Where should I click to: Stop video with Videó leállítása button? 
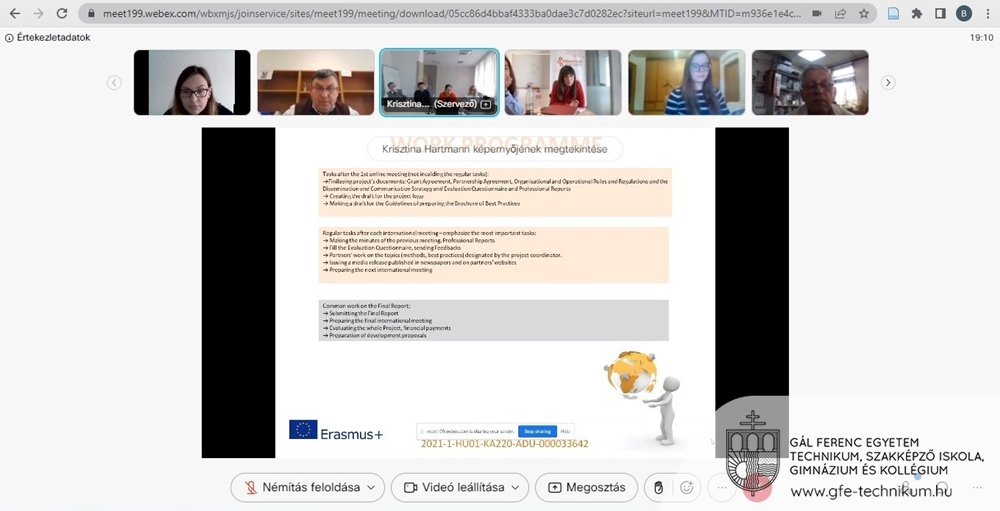(460, 487)
